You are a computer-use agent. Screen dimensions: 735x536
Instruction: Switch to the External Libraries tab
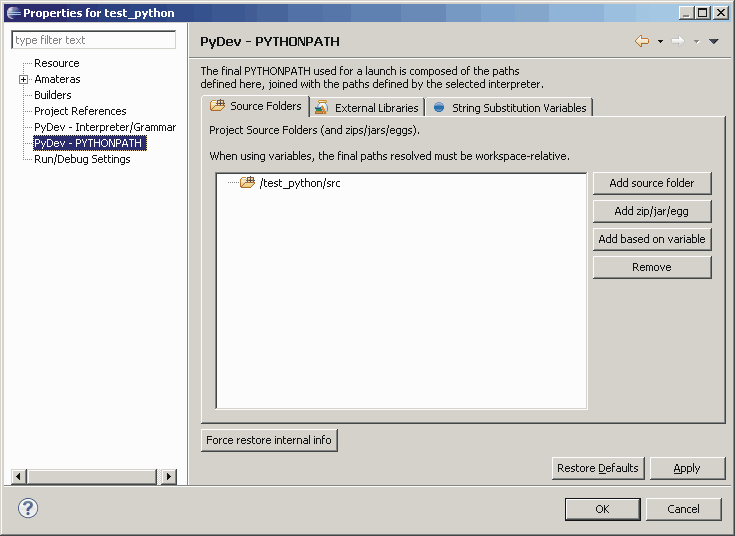[367, 107]
